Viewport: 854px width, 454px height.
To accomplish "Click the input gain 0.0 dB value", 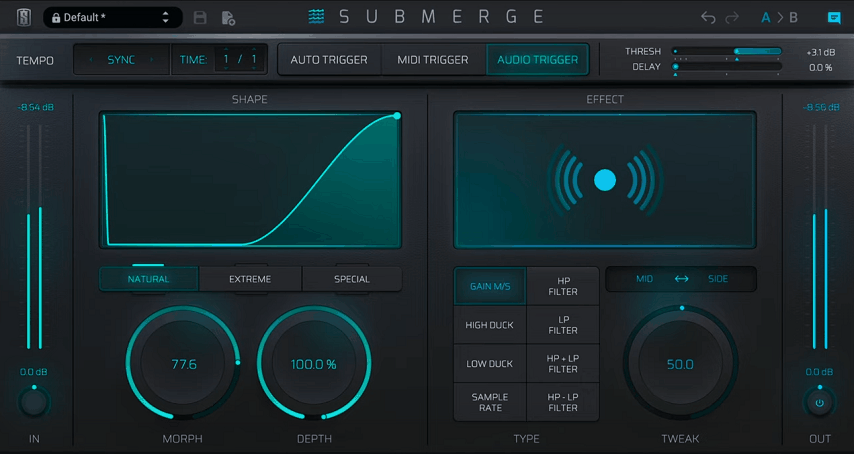I will 34,372.
